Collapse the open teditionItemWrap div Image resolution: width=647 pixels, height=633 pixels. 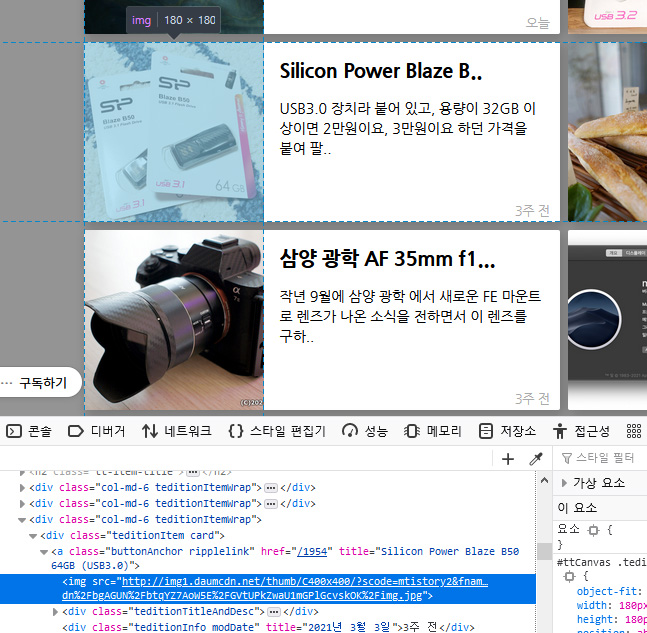pos(22,520)
